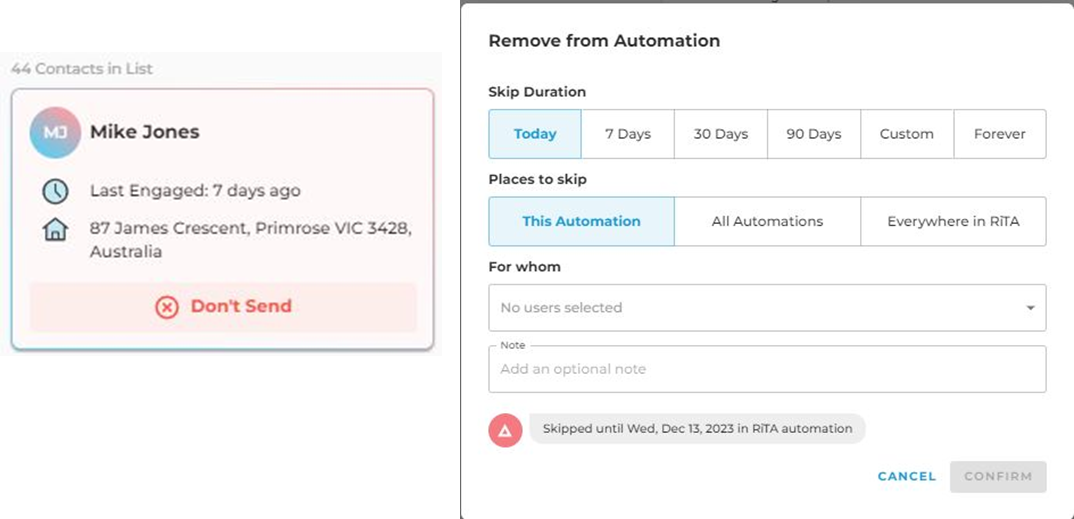The image size is (1074, 519).
Task: Choose Custom skip duration
Action: tap(907, 134)
